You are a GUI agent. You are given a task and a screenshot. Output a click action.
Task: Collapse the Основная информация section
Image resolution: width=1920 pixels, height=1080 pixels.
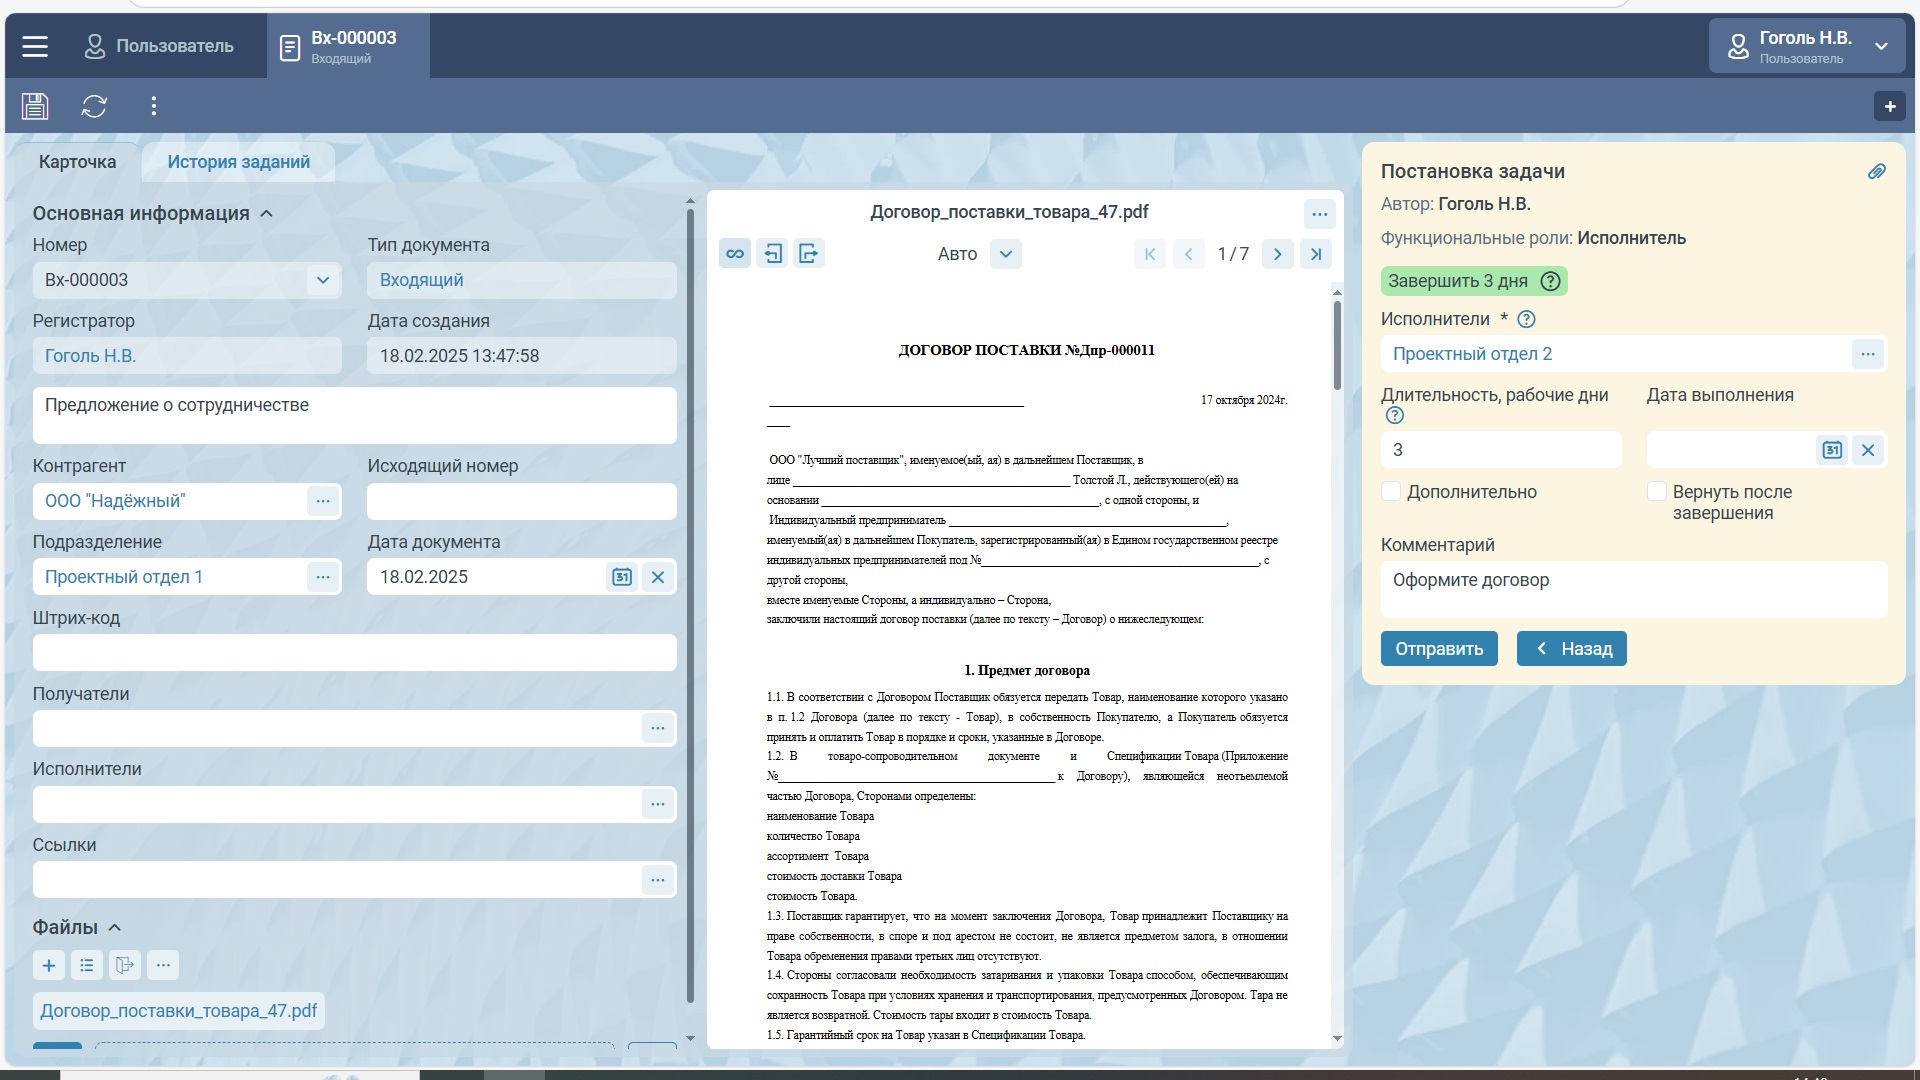tap(266, 214)
